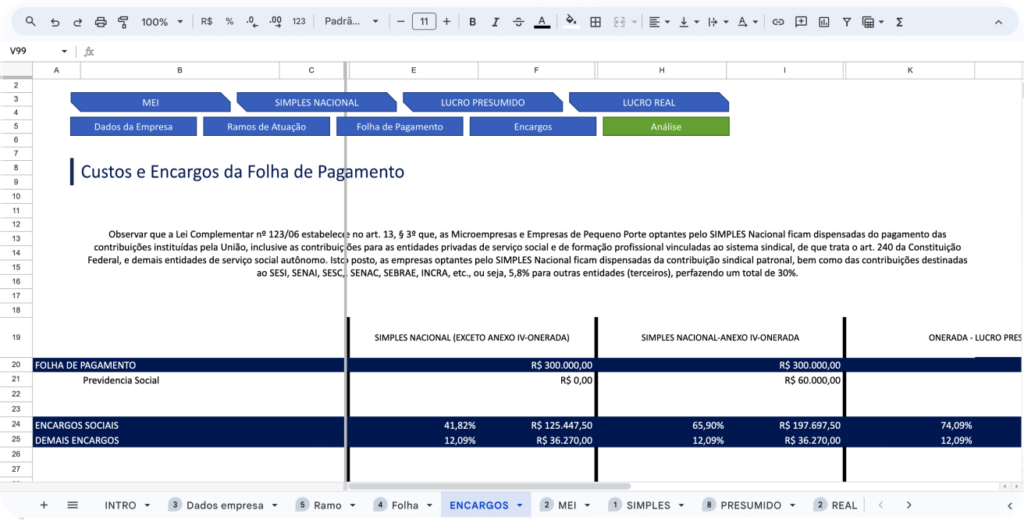Switch to the Folha sheet tab
Viewport: 1024px width, 521px height.
pos(405,505)
